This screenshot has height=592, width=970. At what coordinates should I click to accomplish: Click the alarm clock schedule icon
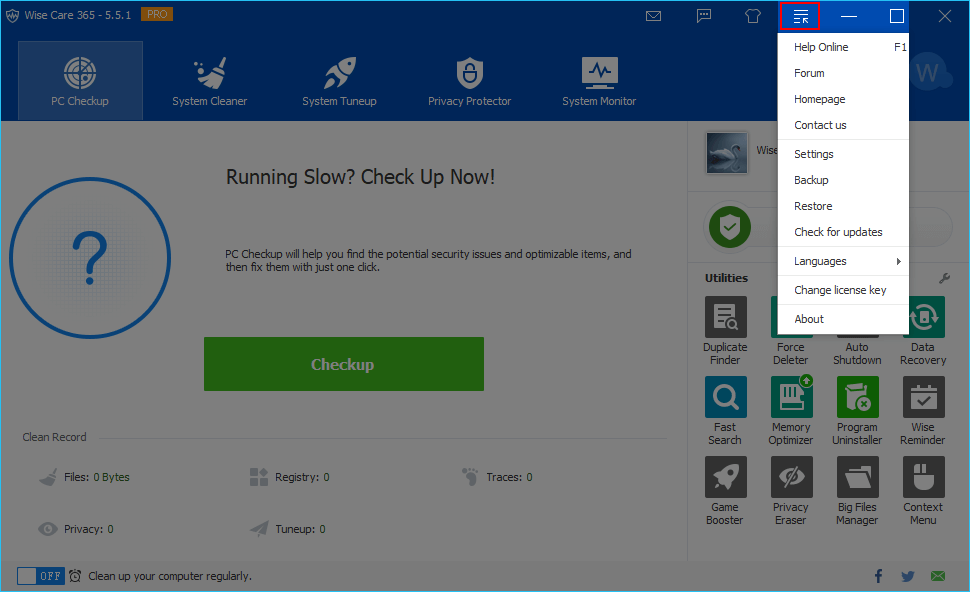(x=75, y=576)
